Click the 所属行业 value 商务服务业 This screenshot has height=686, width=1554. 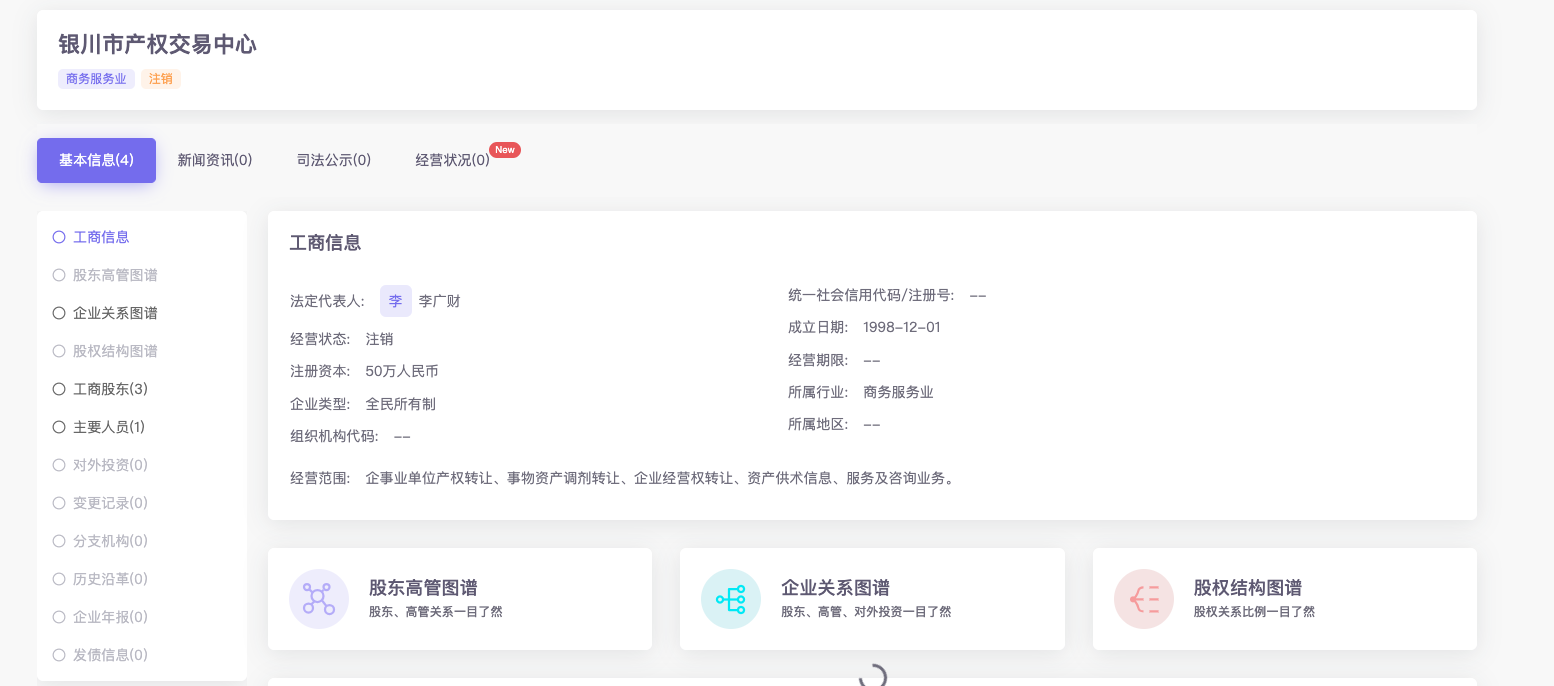pyautogui.click(x=898, y=392)
